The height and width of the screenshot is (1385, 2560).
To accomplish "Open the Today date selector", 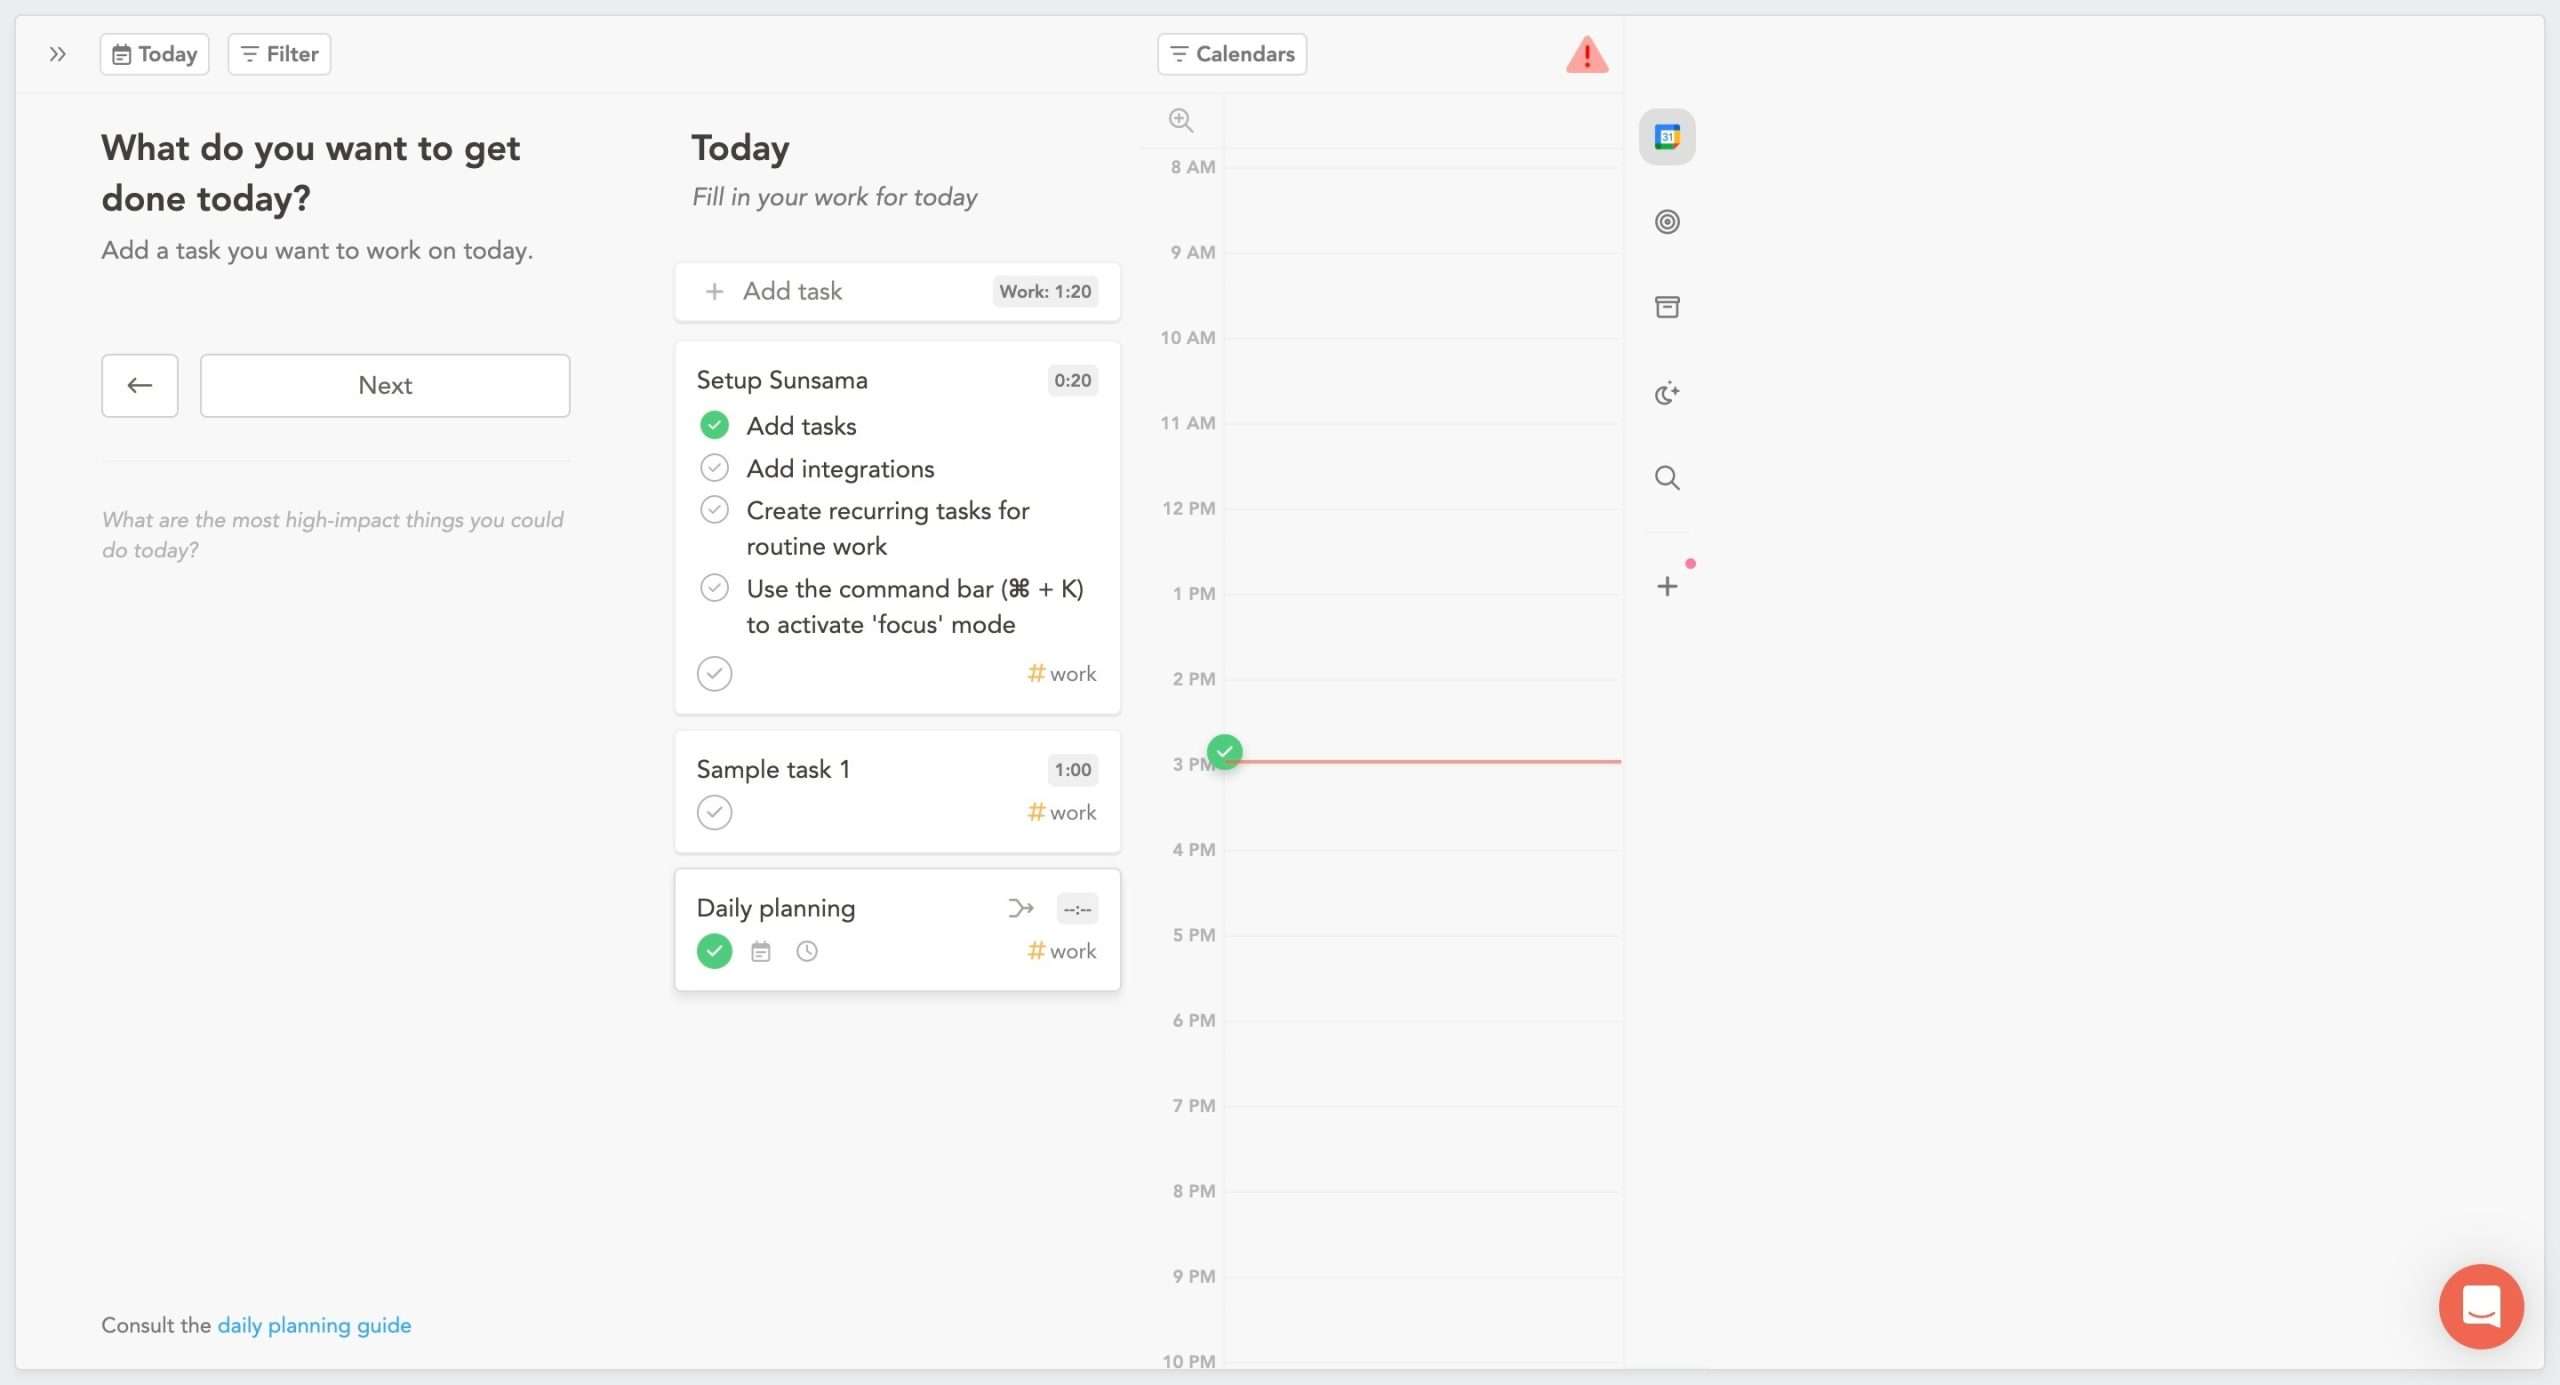I will (154, 53).
